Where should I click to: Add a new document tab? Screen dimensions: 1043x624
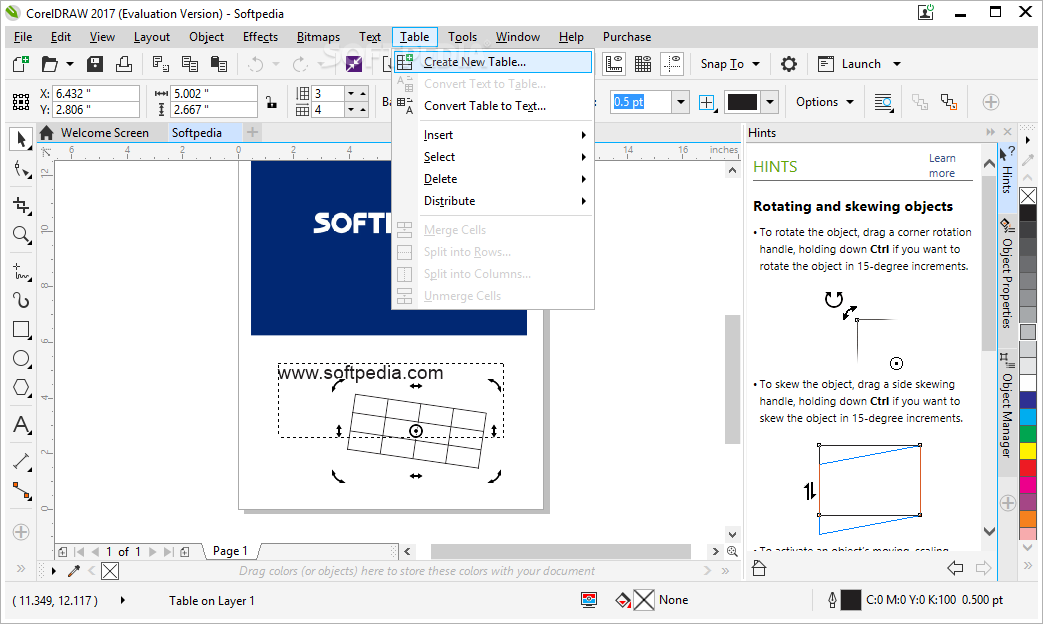pos(252,132)
